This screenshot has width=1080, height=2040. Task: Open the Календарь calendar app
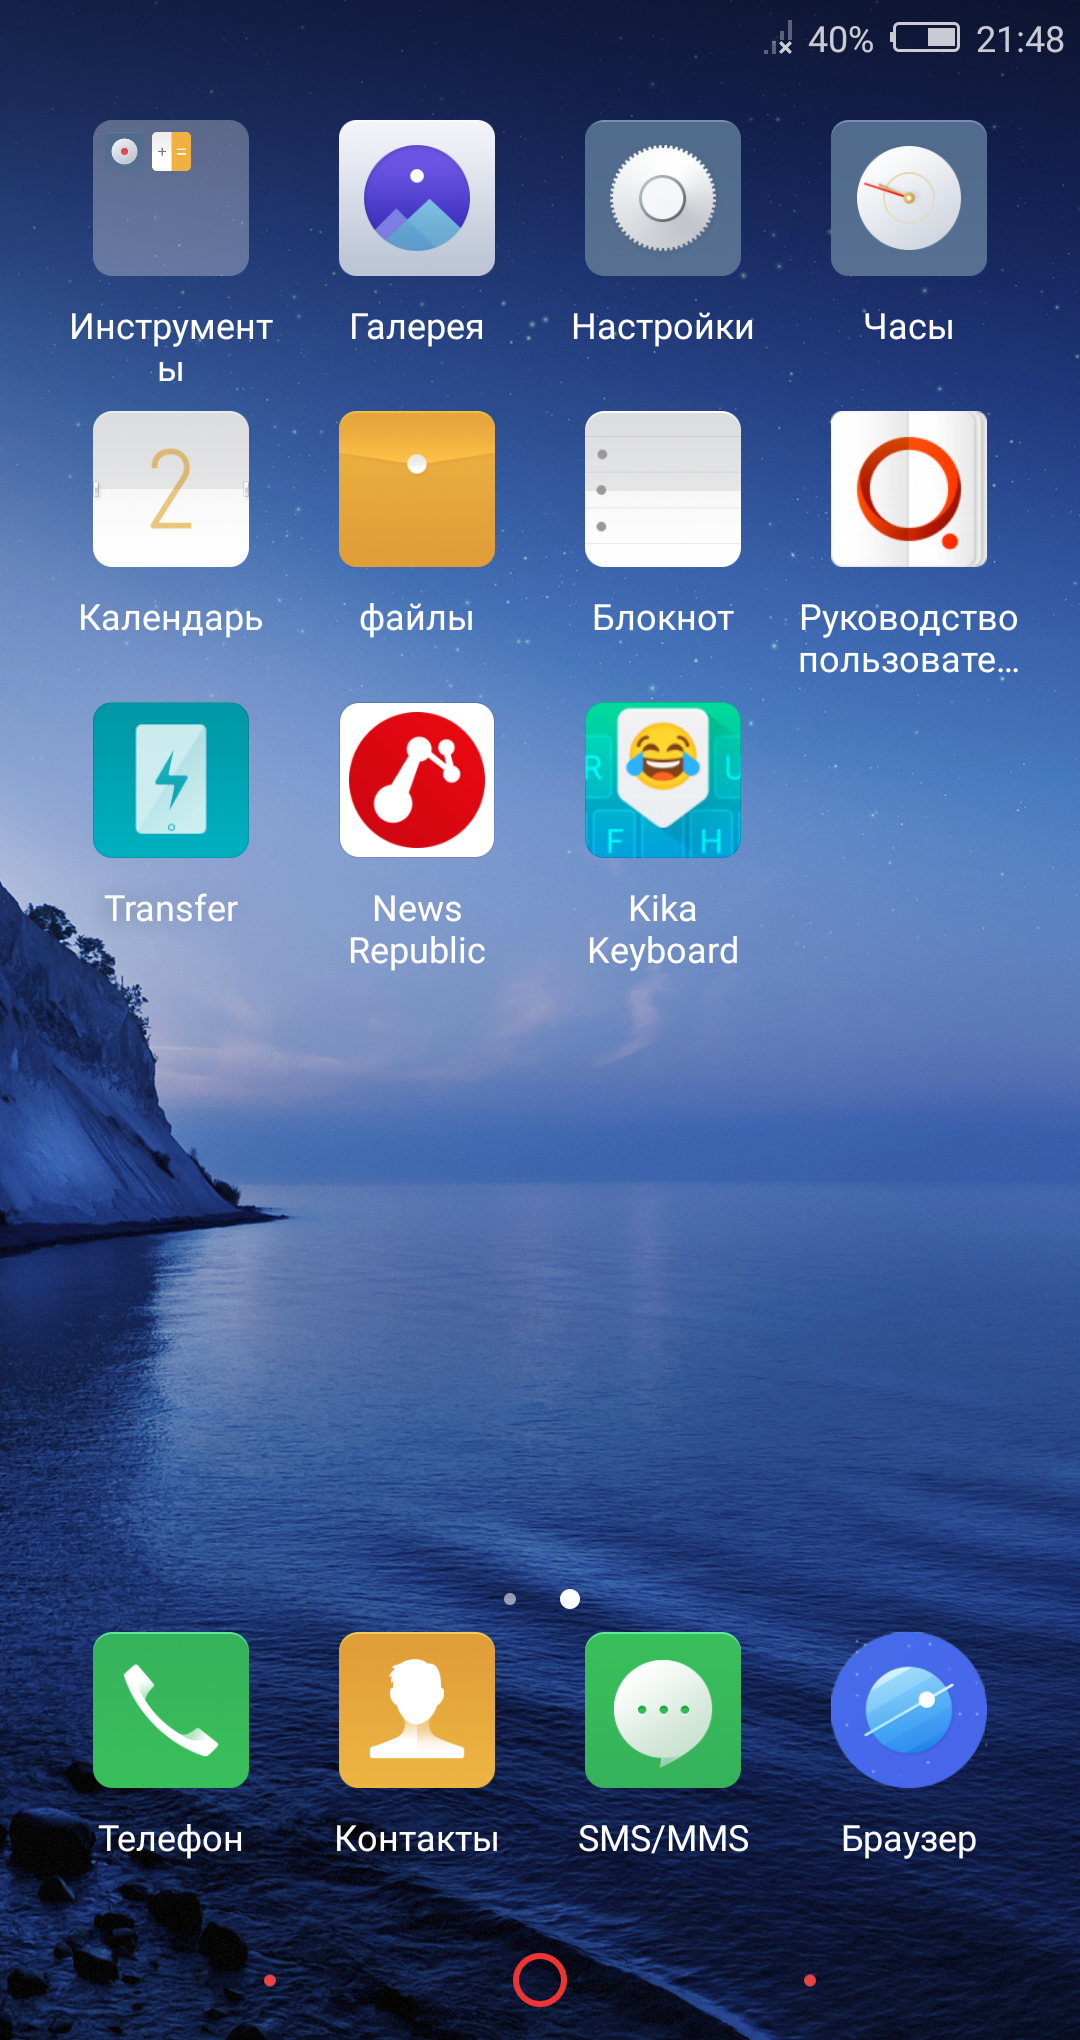click(171, 489)
